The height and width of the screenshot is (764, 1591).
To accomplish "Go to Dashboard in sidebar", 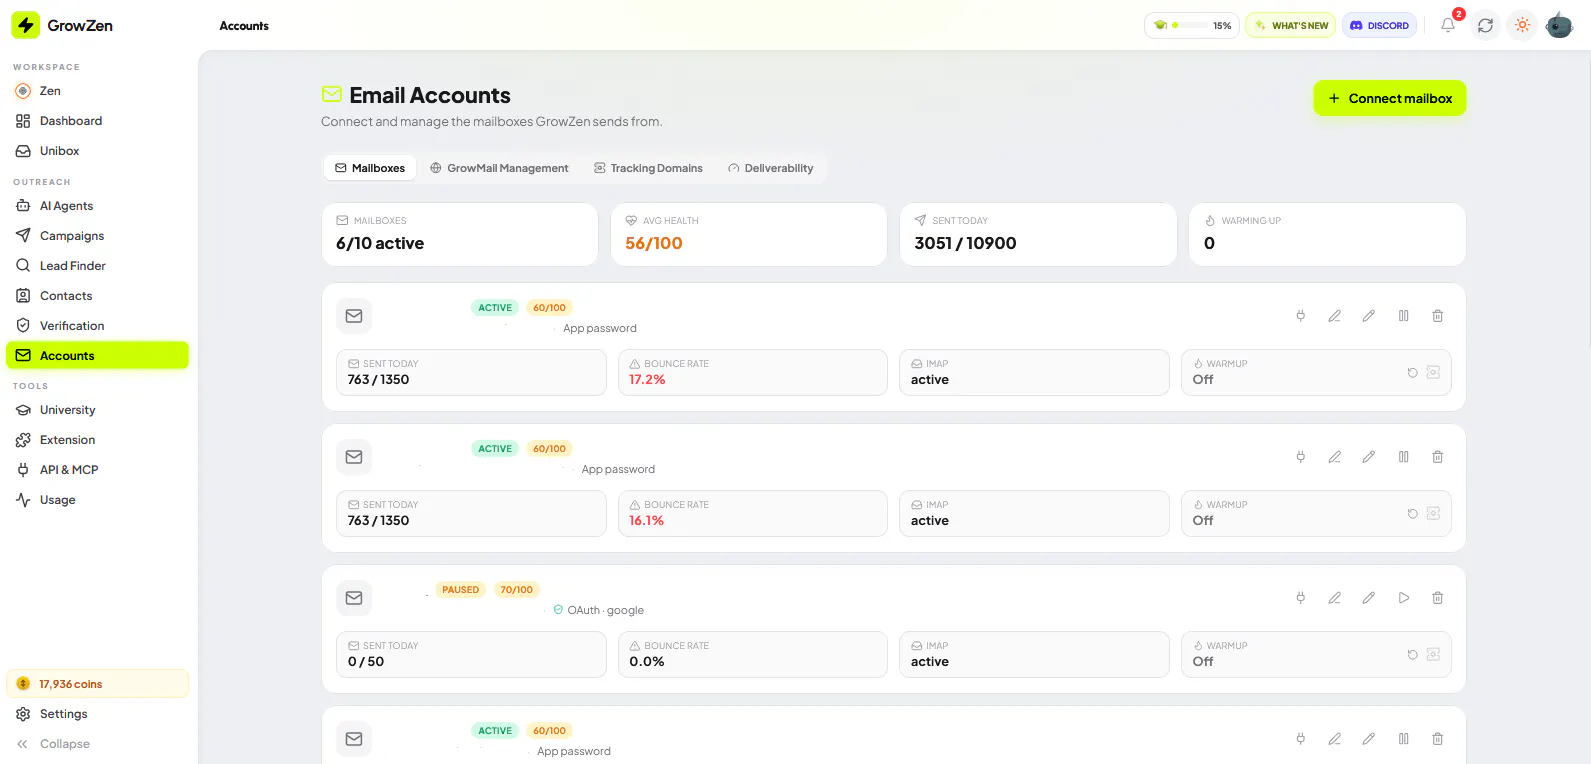I will (97, 121).
